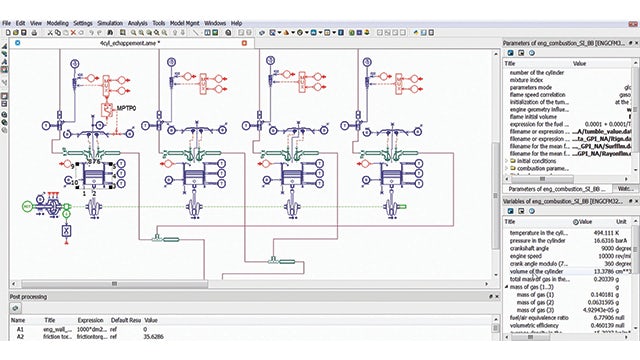Click the Value column header in Parameters
This screenshot has height=360, width=640.
[579, 64]
